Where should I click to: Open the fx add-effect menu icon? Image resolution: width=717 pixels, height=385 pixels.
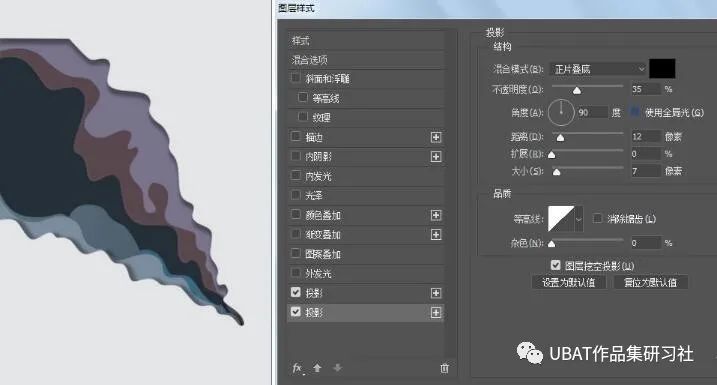tap(298, 368)
